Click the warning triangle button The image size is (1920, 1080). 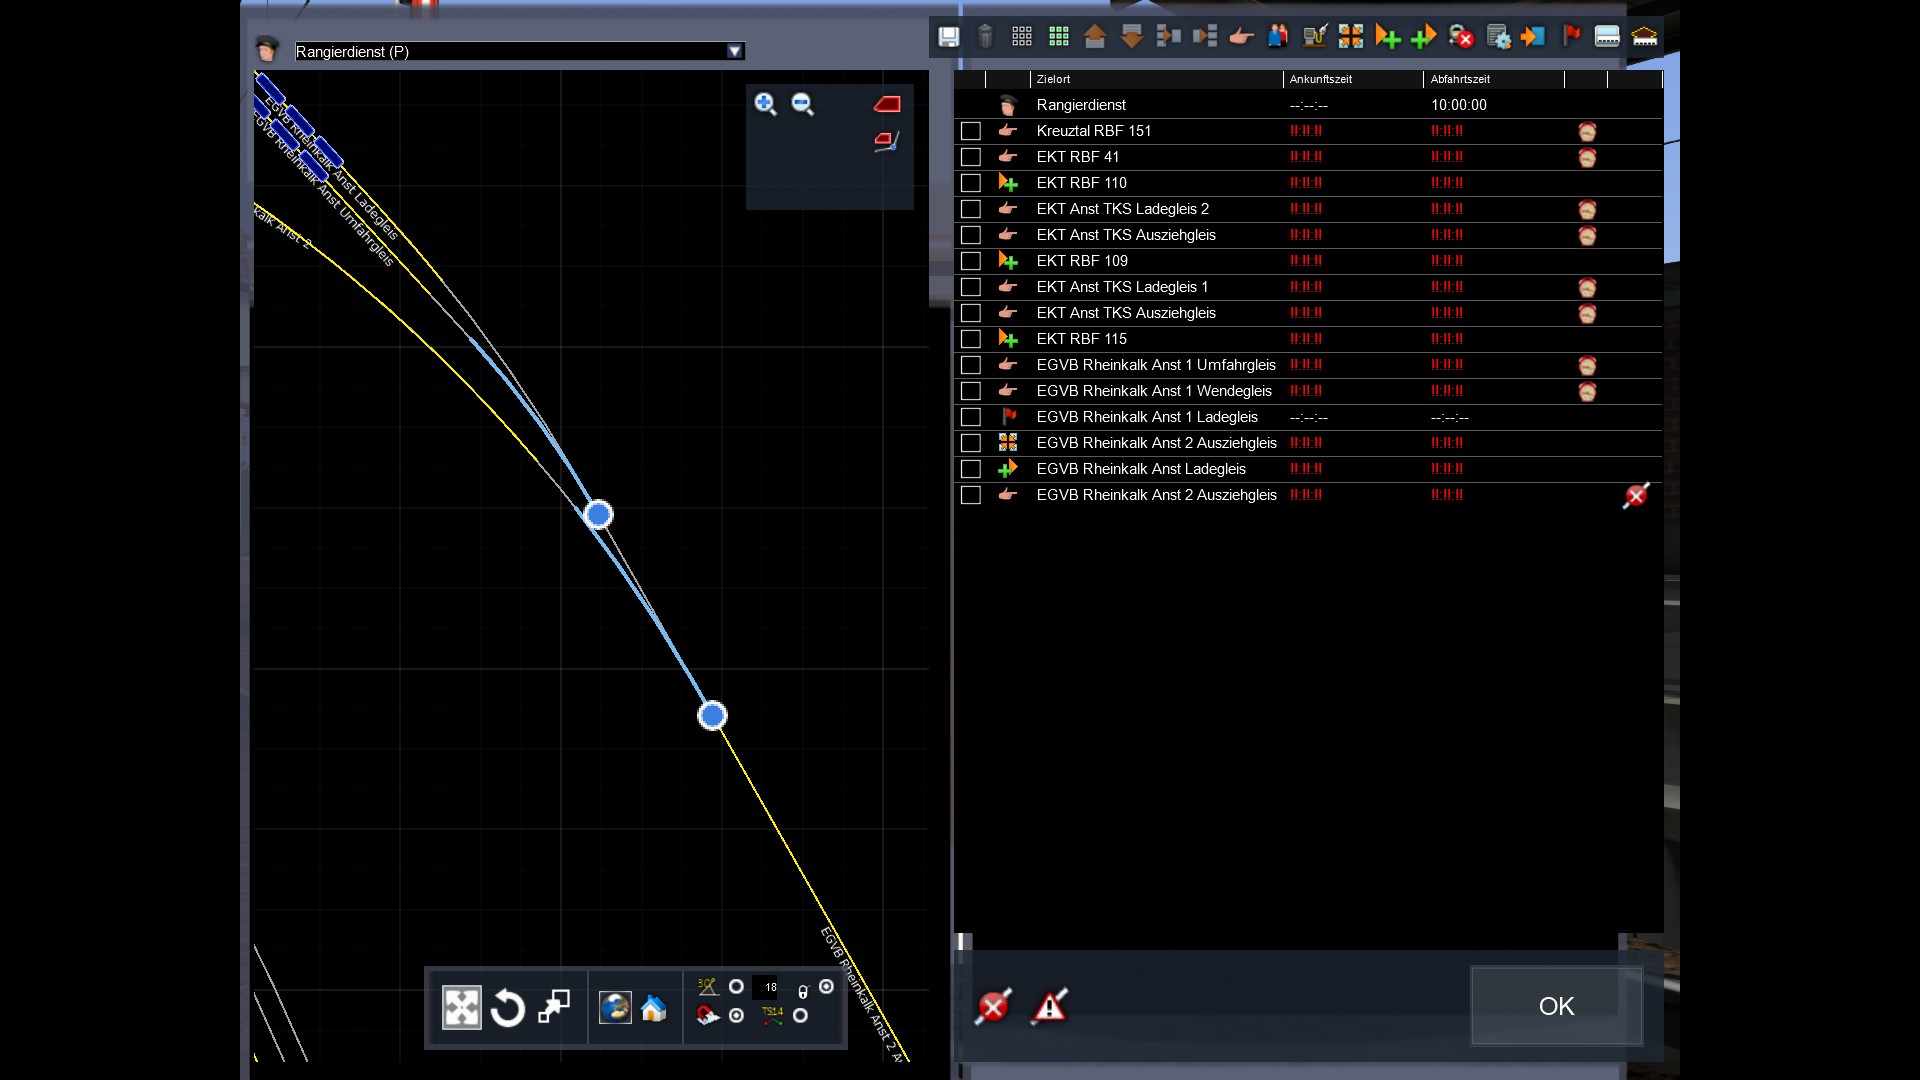tap(1049, 1006)
